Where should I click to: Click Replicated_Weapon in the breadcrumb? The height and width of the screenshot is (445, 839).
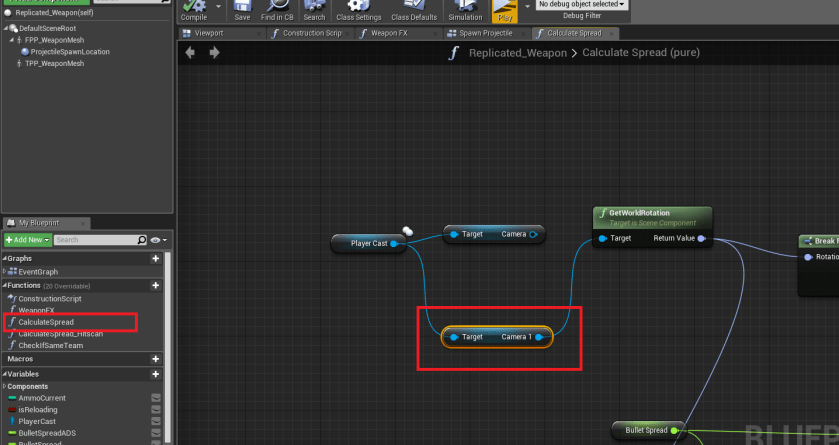pos(516,53)
